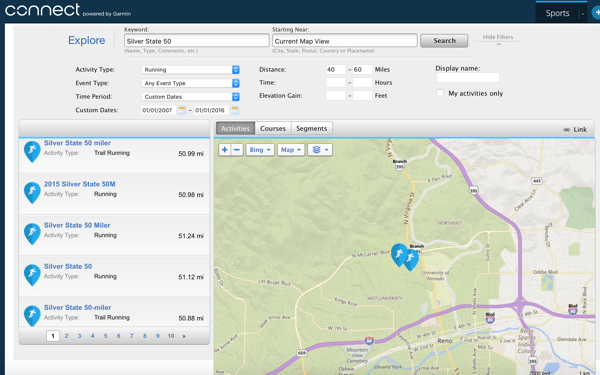Open Silver State 50-miler activity
Image resolution: width=600 pixels, height=375 pixels.
(77, 307)
